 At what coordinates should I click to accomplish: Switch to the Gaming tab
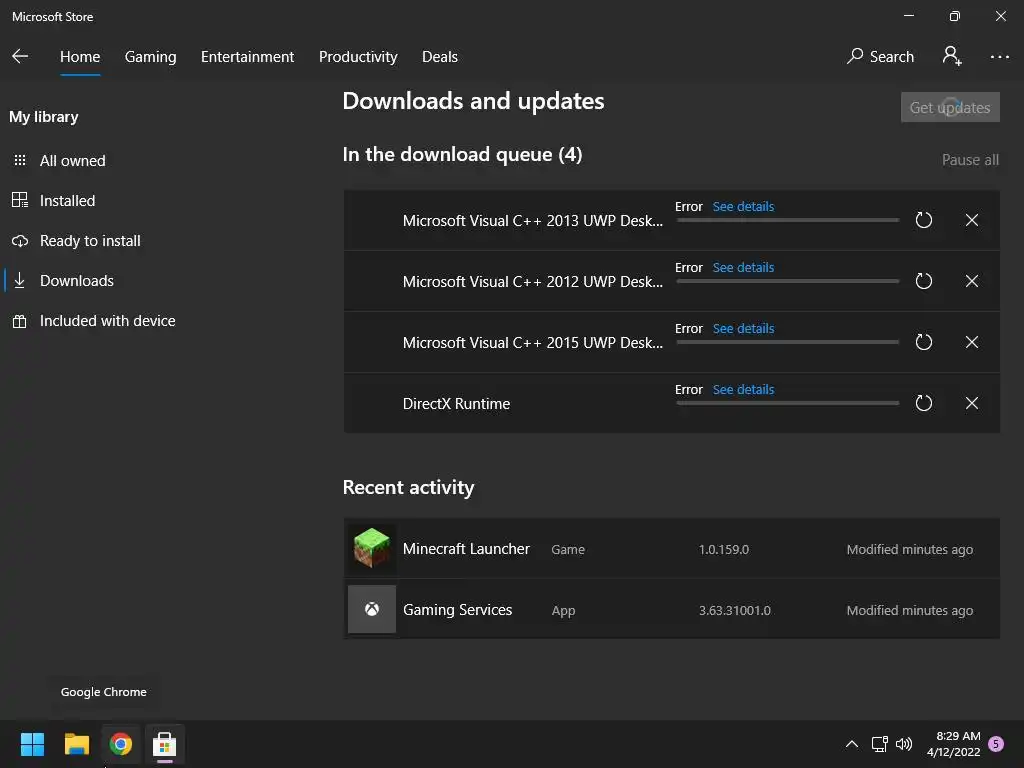point(151,57)
